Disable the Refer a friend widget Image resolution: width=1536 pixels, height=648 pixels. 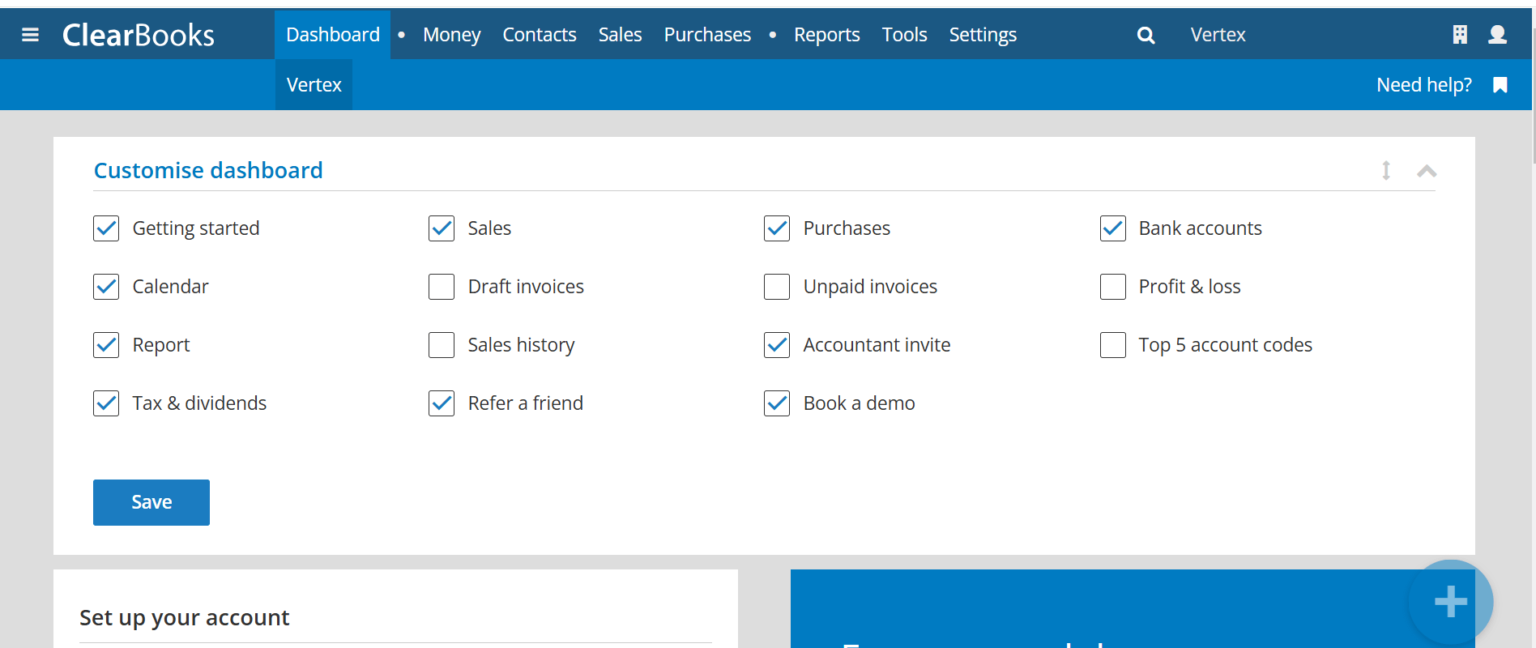click(x=441, y=403)
